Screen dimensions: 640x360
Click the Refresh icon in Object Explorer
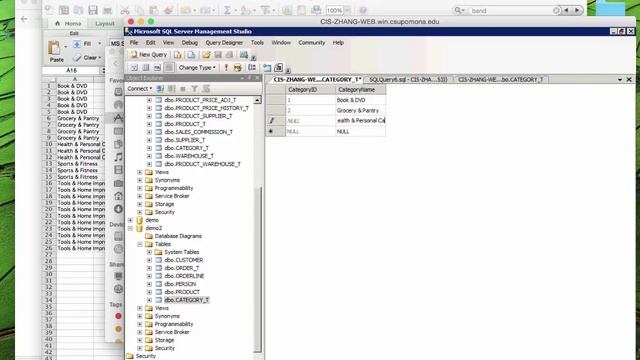pyautogui.click(x=206, y=89)
